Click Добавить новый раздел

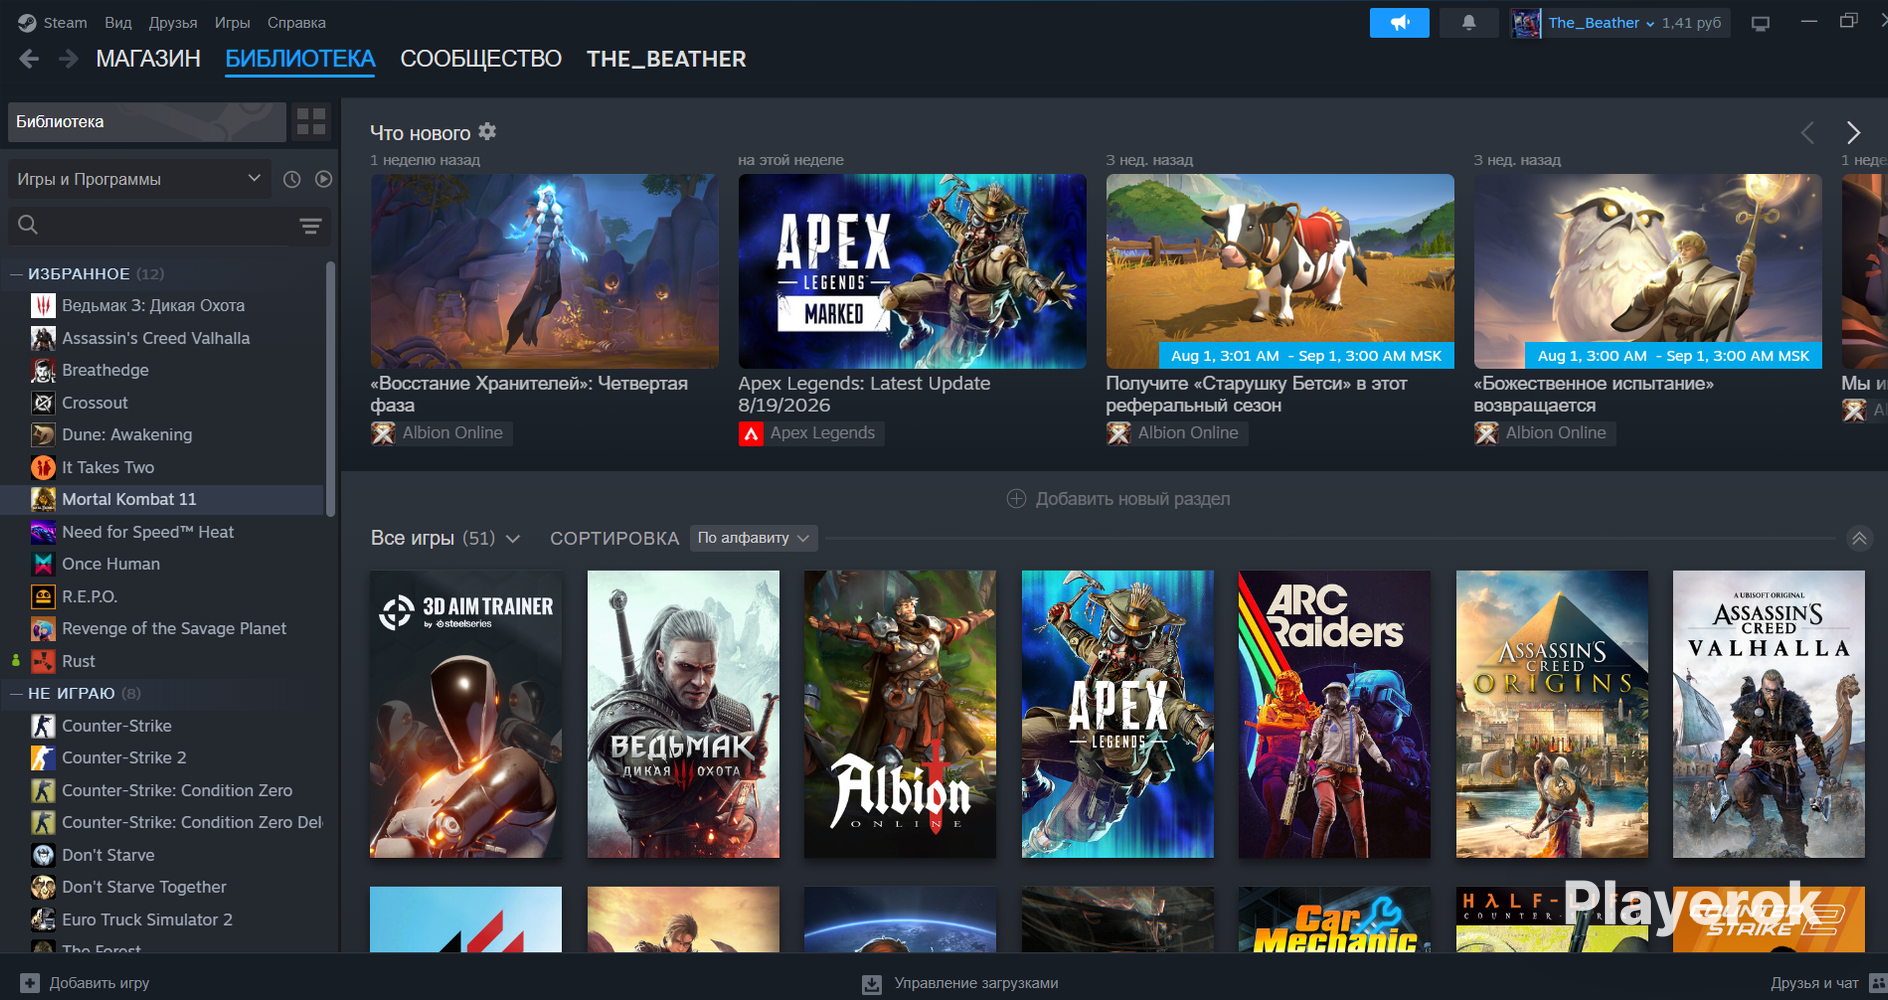point(1118,499)
